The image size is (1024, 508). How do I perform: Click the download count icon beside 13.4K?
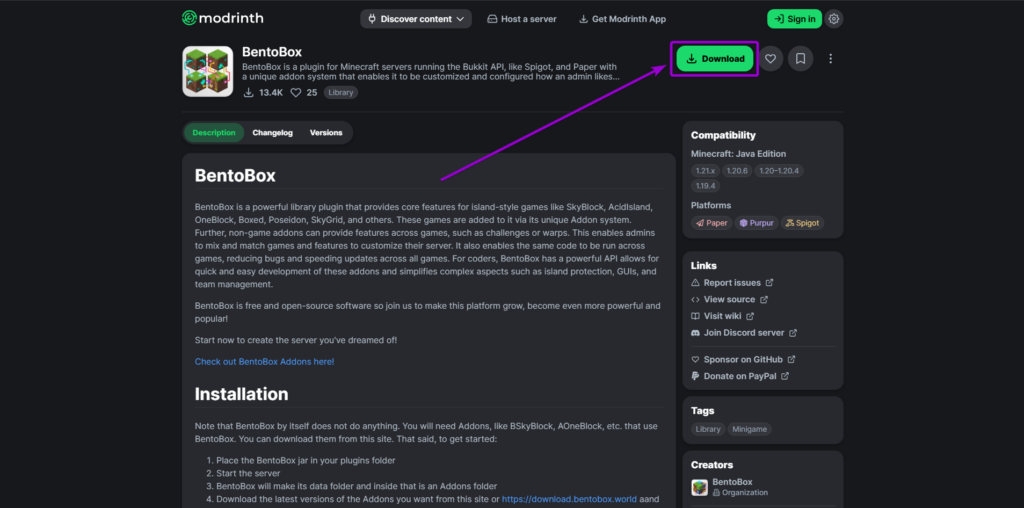click(248, 93)
